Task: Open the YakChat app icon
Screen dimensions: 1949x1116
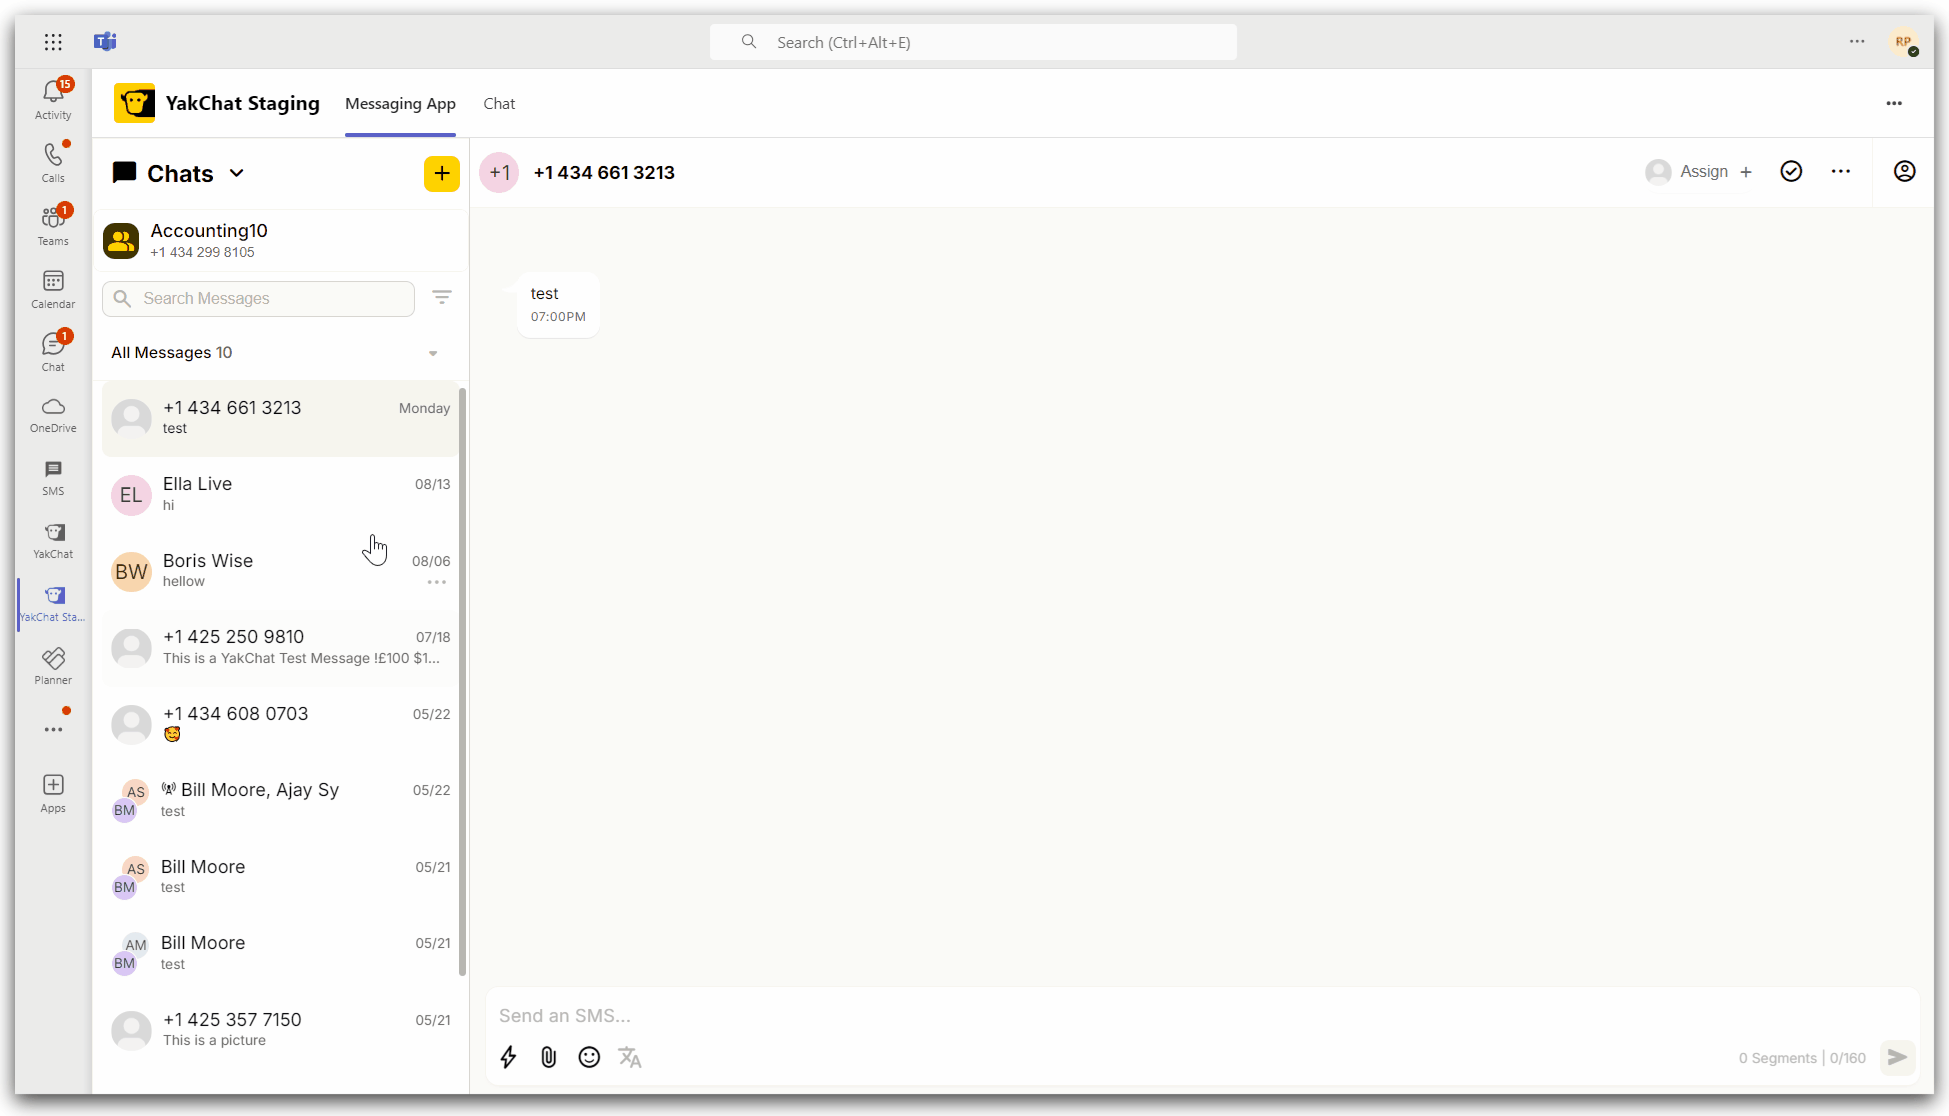Action: click(53, 541)
